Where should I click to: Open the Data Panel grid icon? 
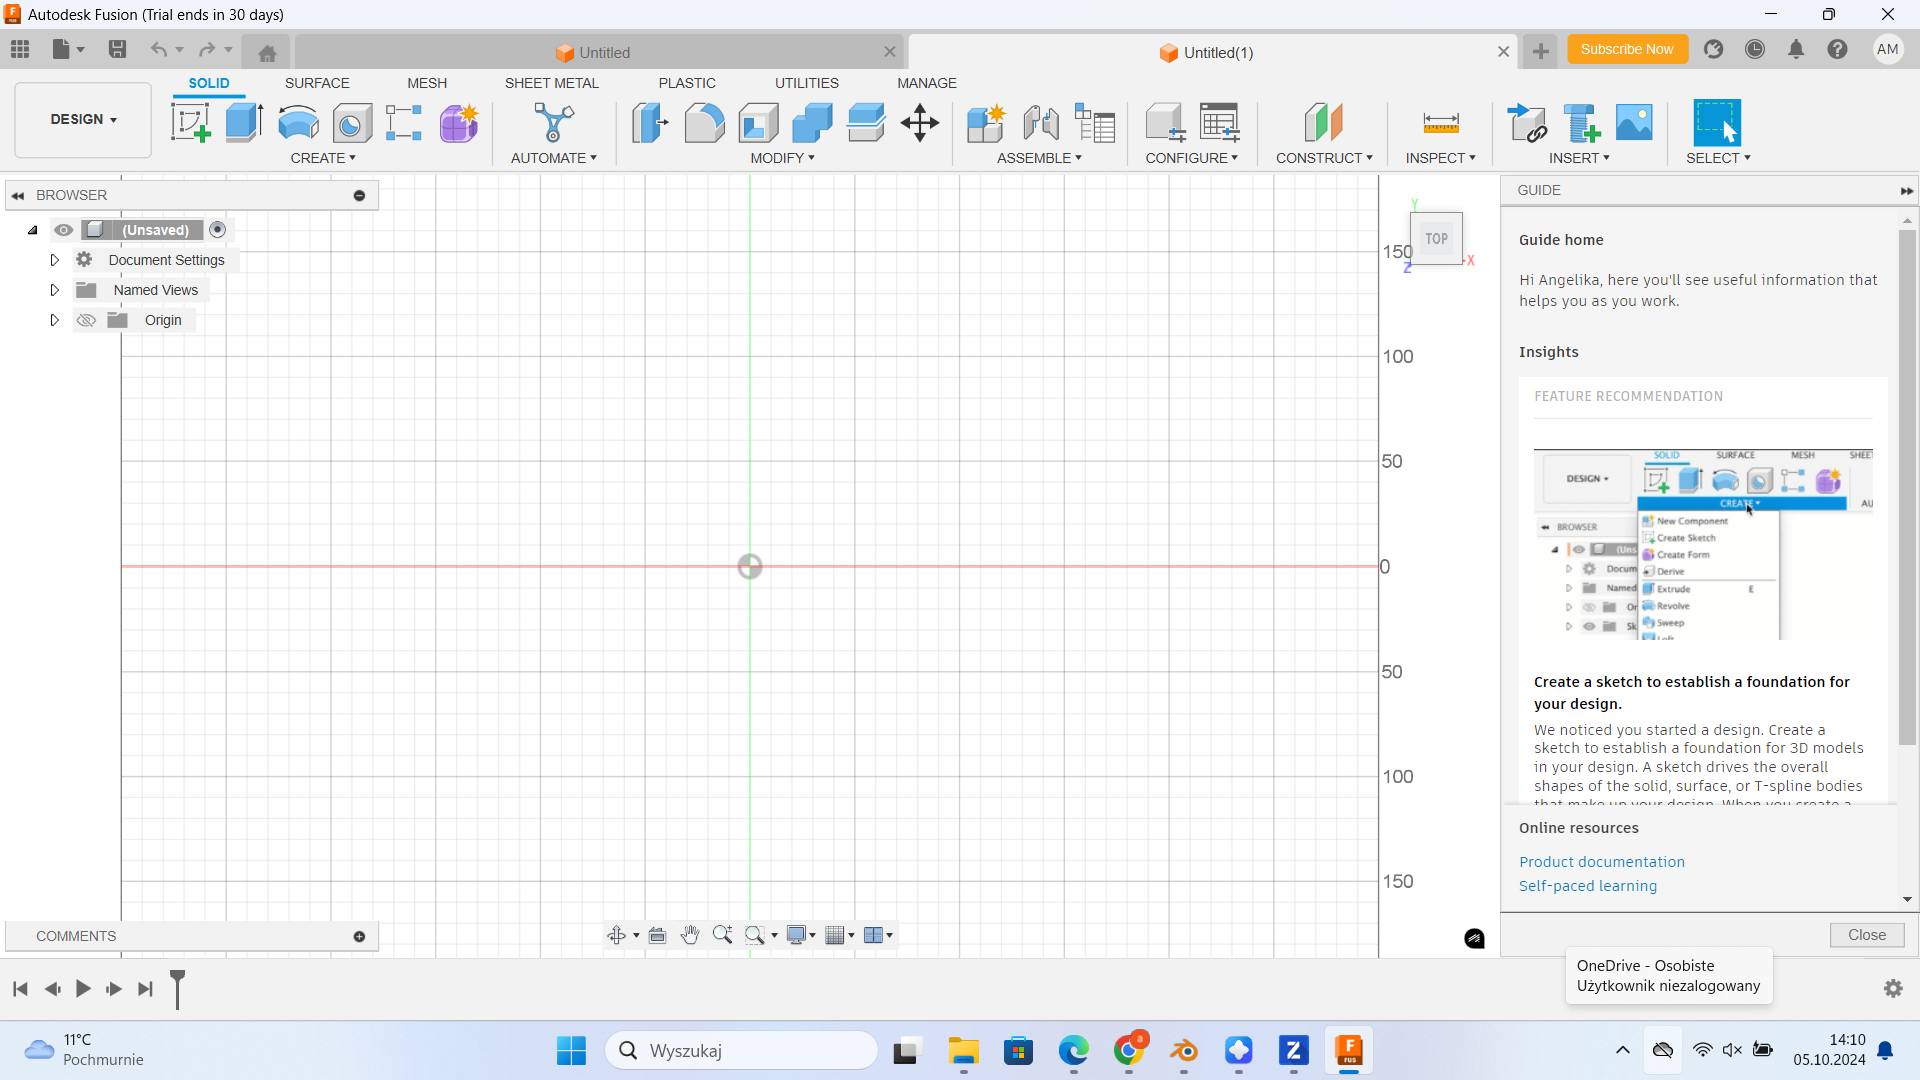point(20,49)
